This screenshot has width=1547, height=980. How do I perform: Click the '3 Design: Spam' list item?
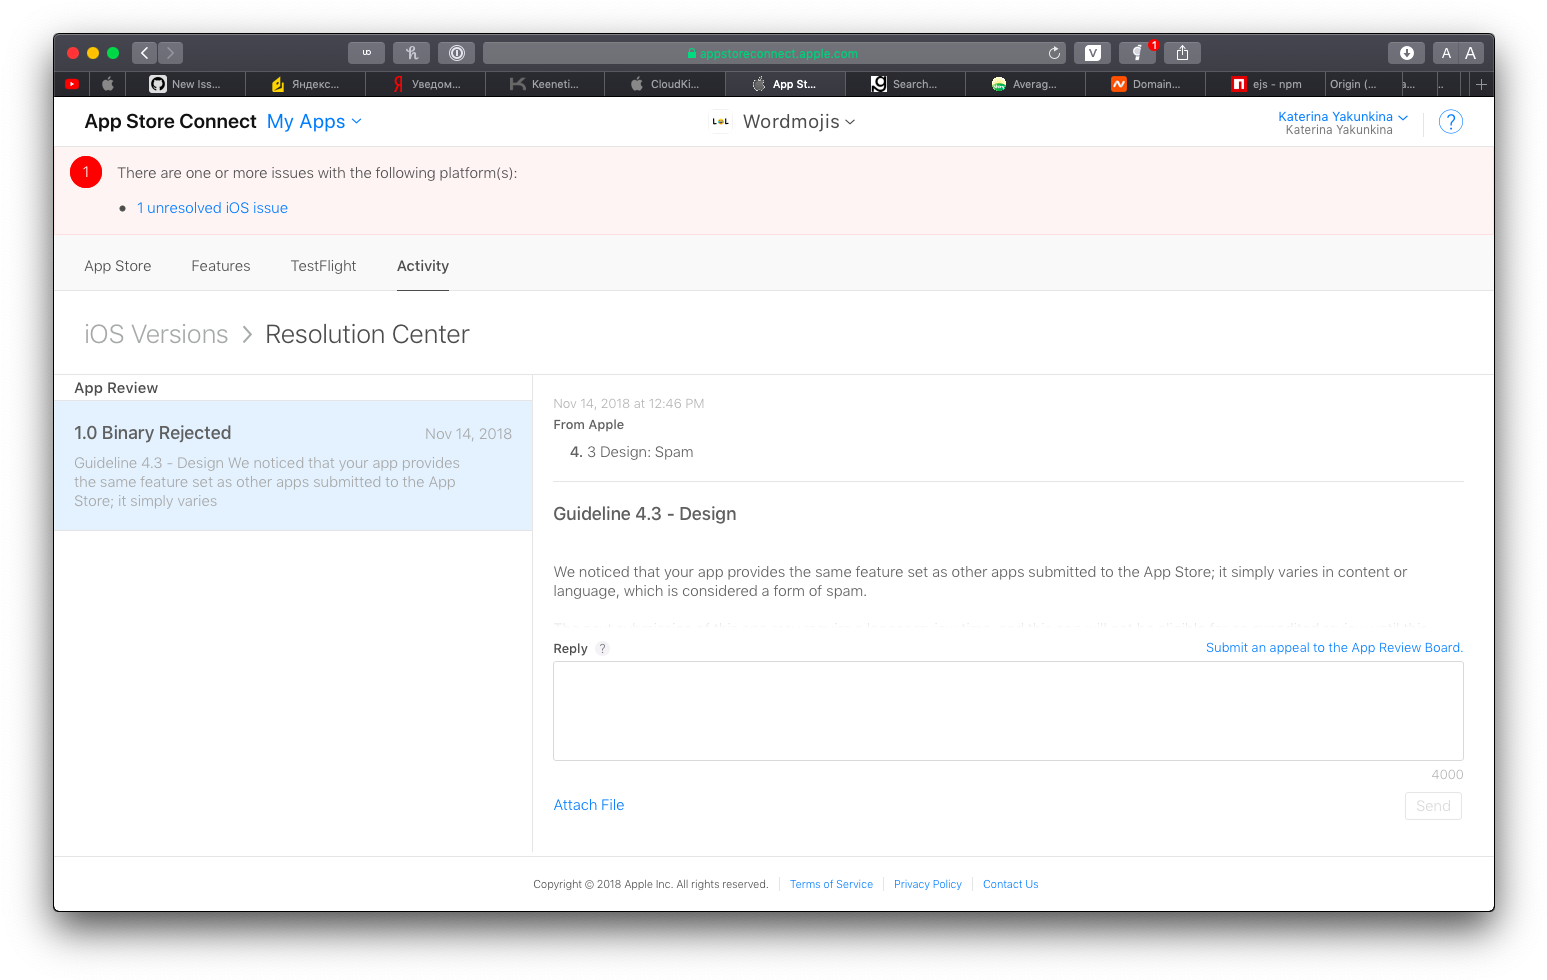point(640,452)
